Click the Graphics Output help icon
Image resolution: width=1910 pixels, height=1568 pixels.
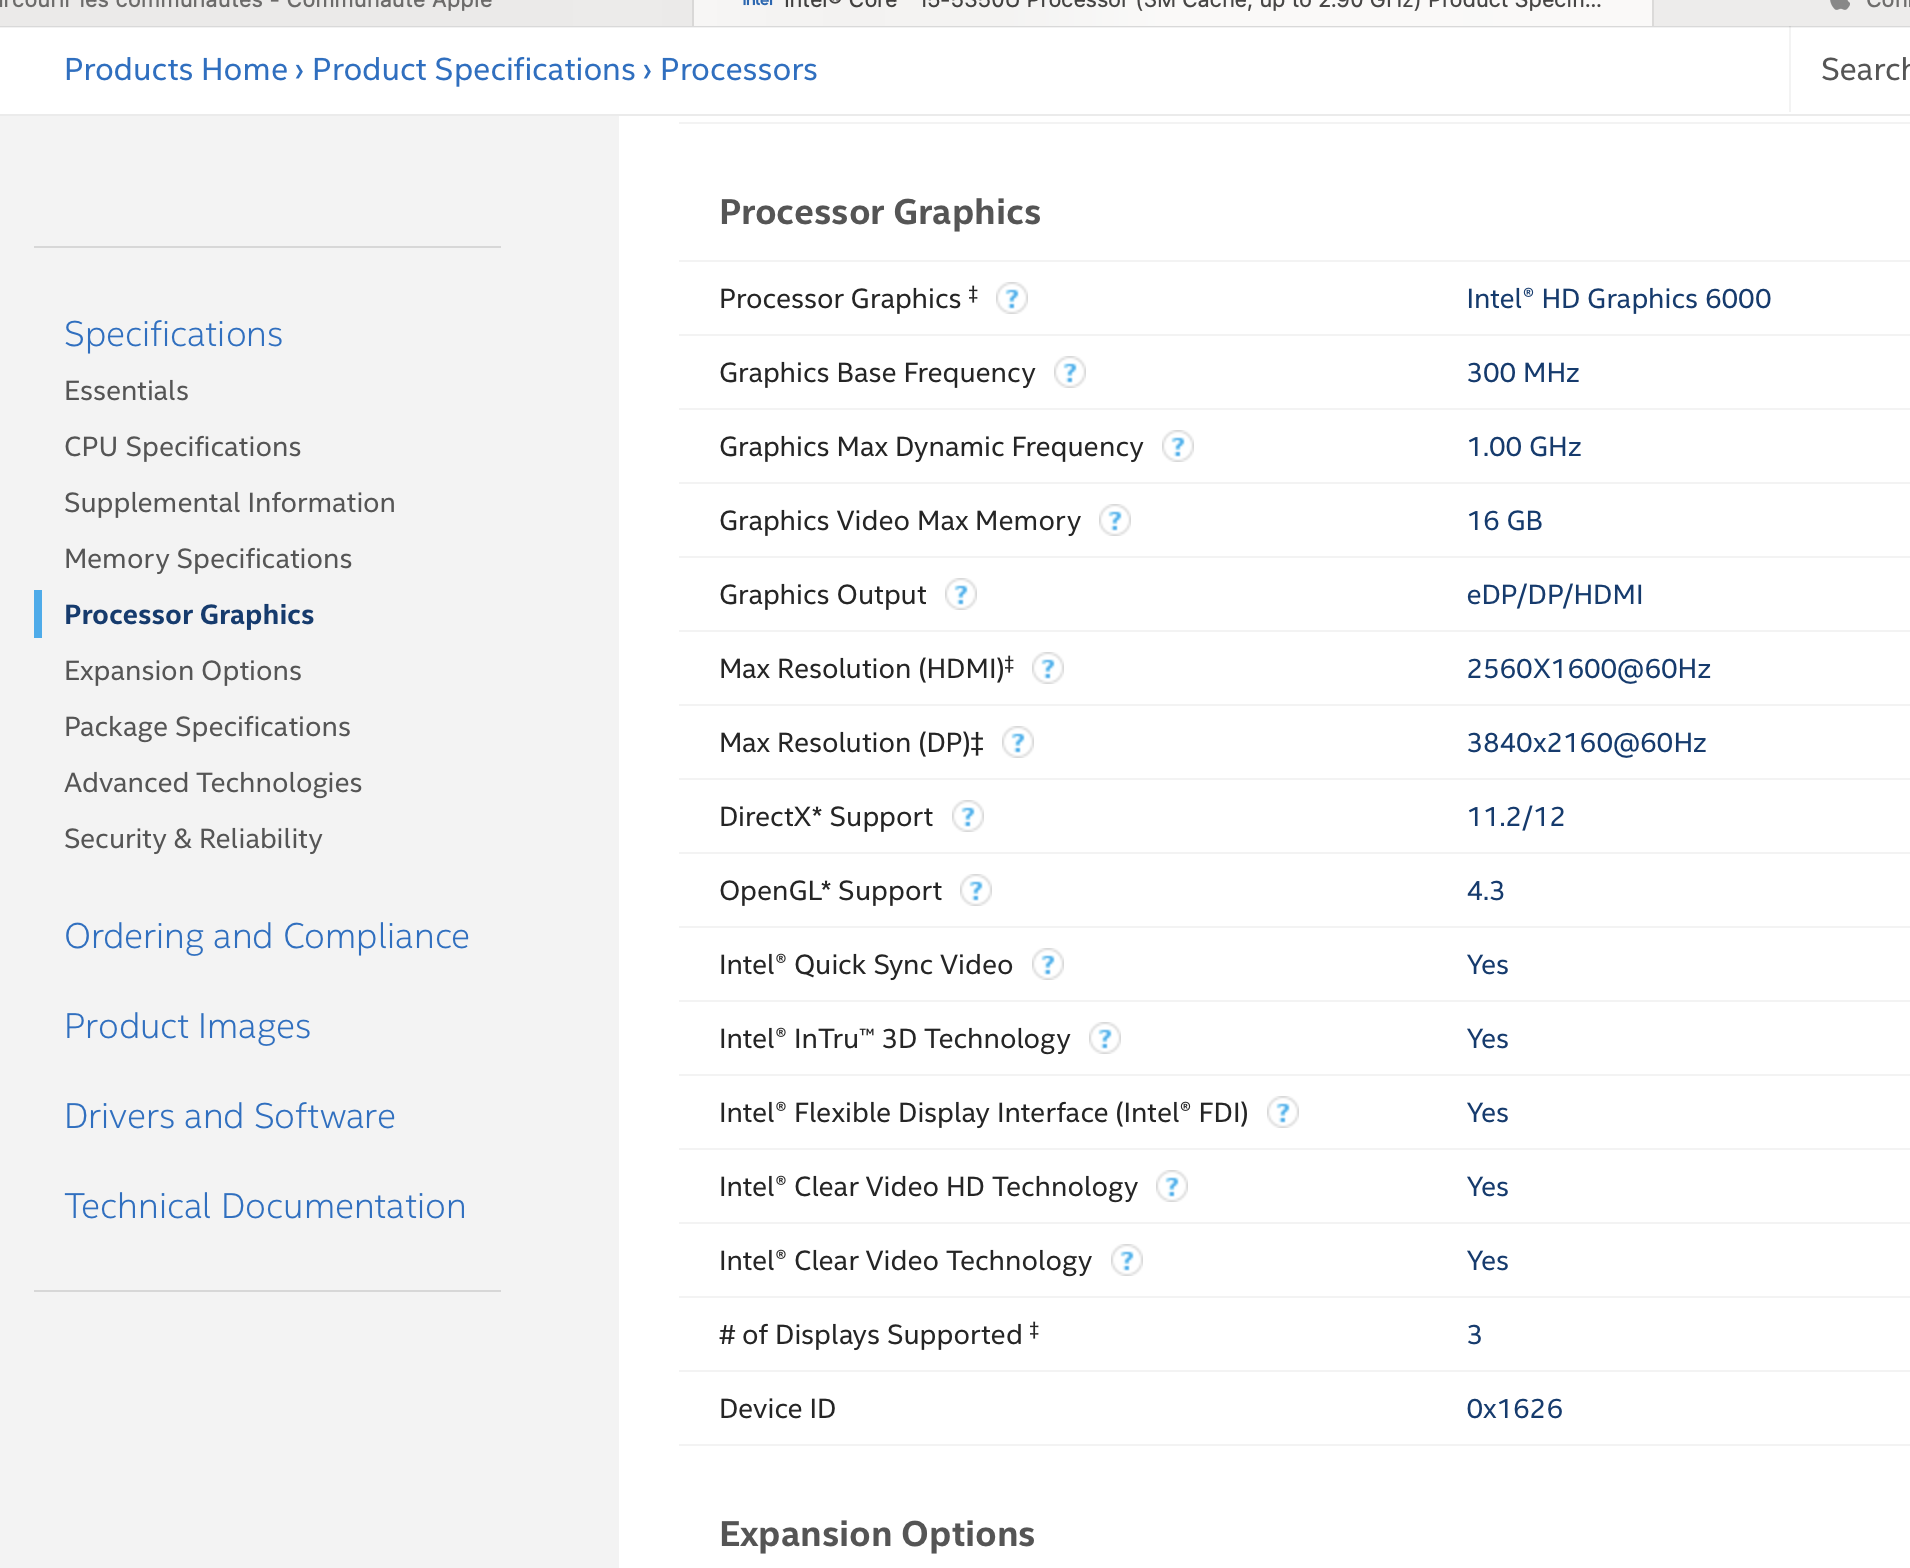point(960,595)
